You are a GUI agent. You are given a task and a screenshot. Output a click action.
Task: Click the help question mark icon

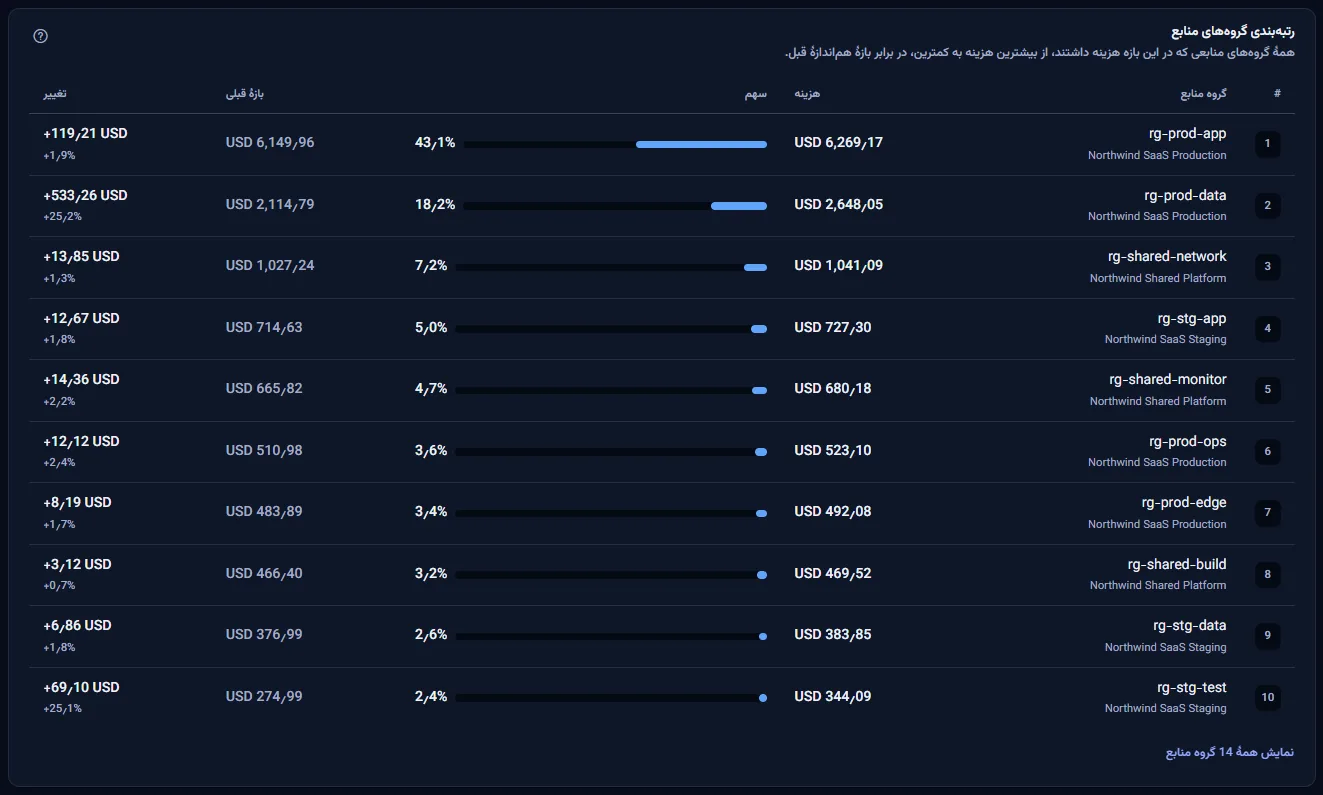click(41, 36)
